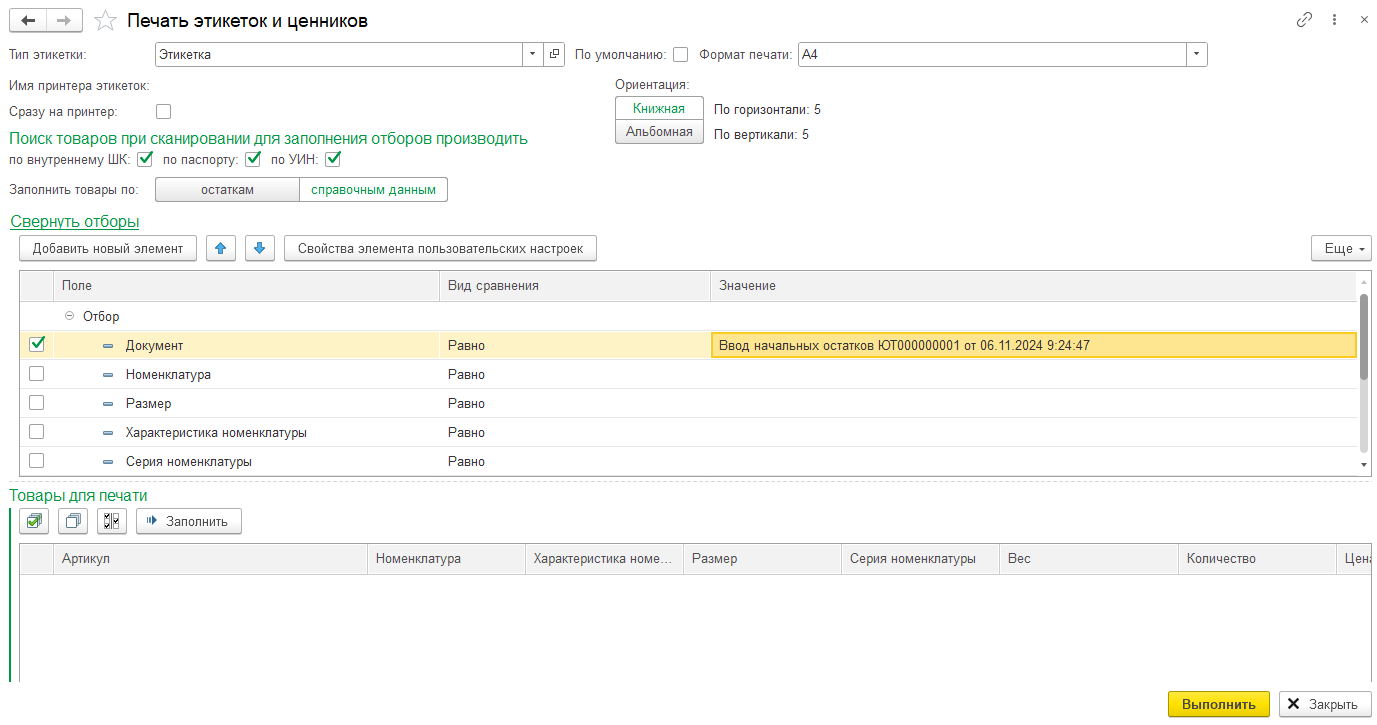The height and width of the screenshot is (725, 1377).
Task: Copy link via the chain icon
Action: (1304, 20)
